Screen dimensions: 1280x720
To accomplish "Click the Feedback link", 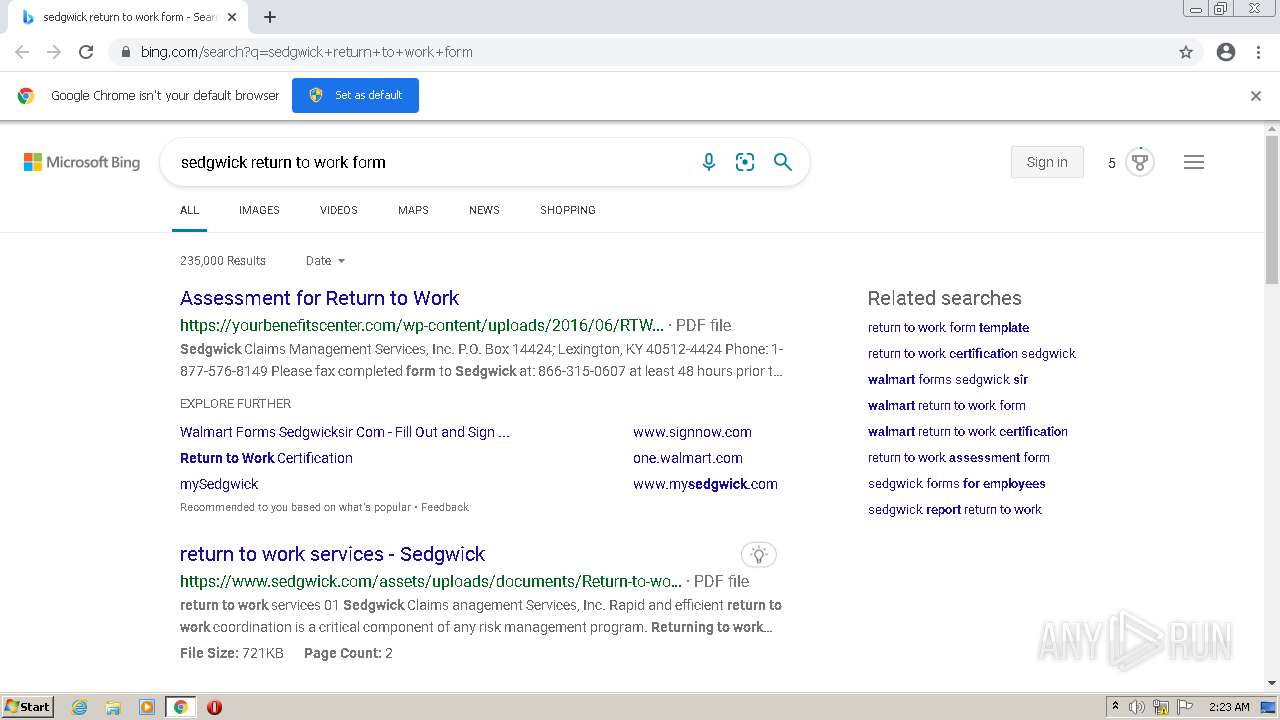I will pyautogui.click(x=445, y=507).
